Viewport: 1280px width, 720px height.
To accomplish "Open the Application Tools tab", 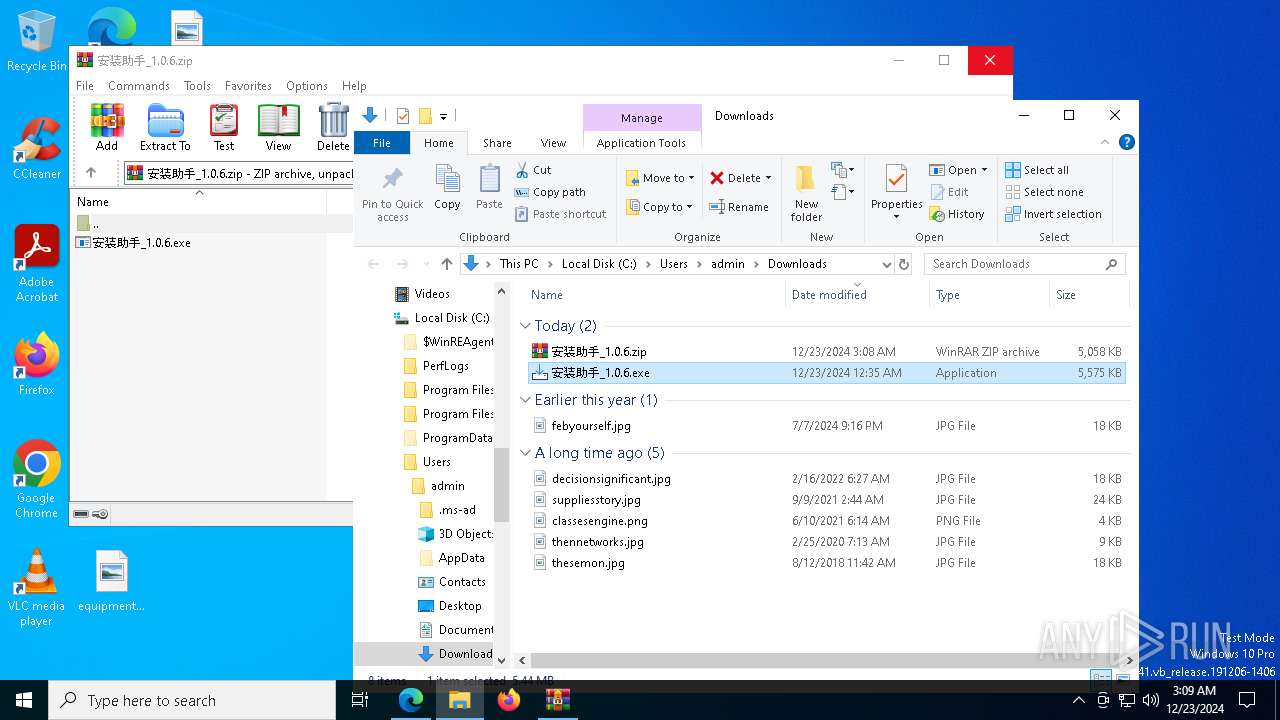I will (x=641, y=143).
